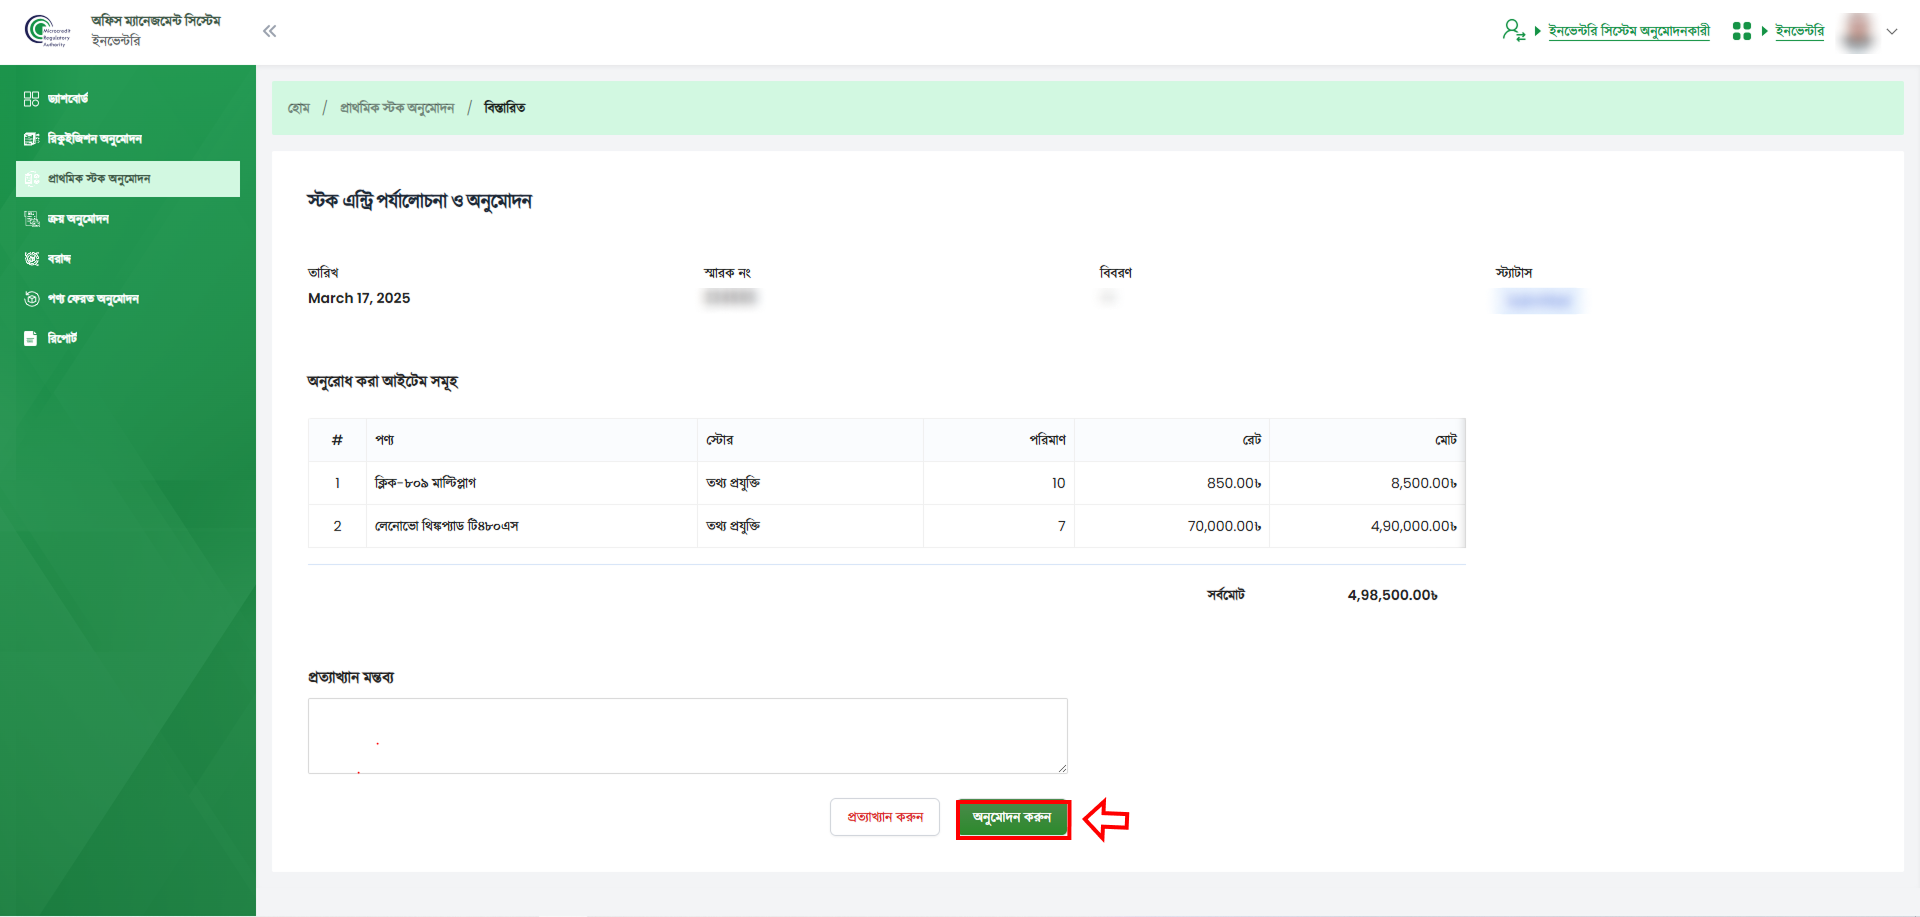Click the সর্বমোট label
Viewport: 1920px width, 917px height.
pos(1225,595)
